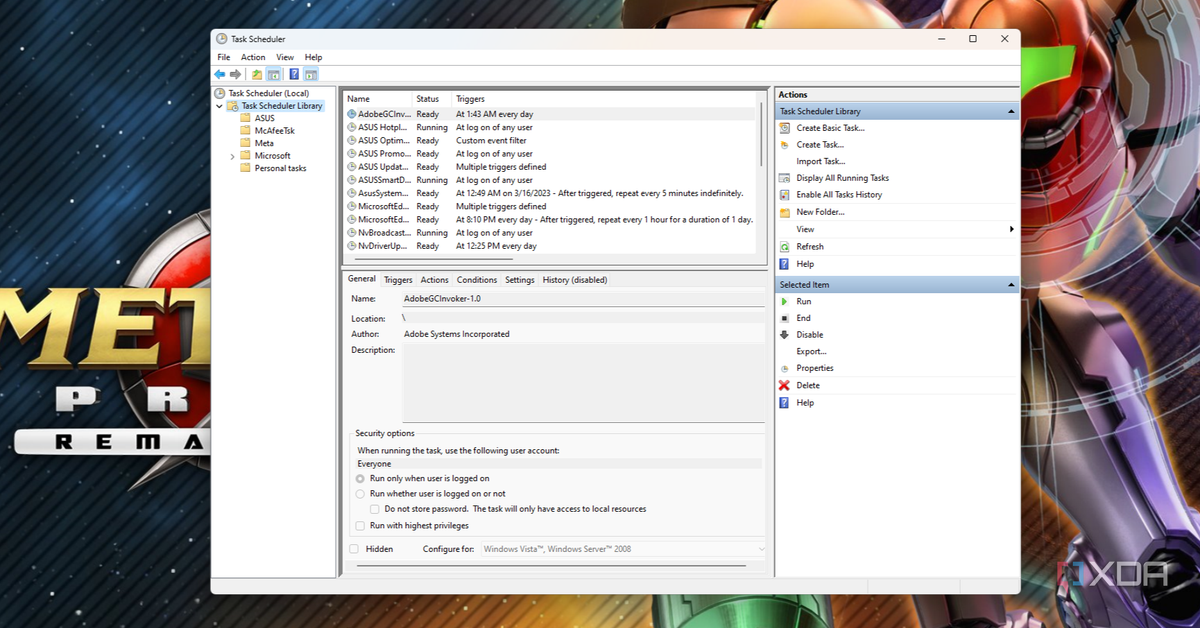Click Display All Running Tasks
Viewport: 1200px width, 628px height.
(x=842, y=178)
